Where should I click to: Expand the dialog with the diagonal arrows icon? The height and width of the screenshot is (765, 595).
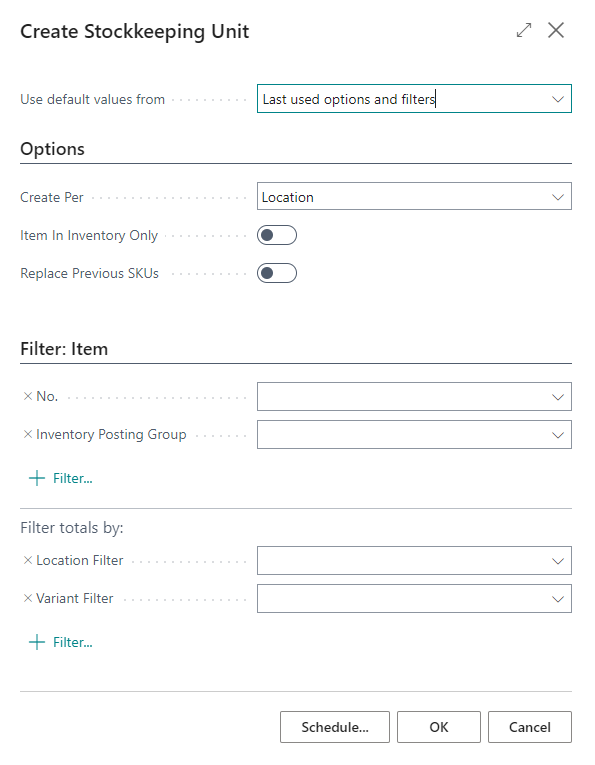coord(524,30)
